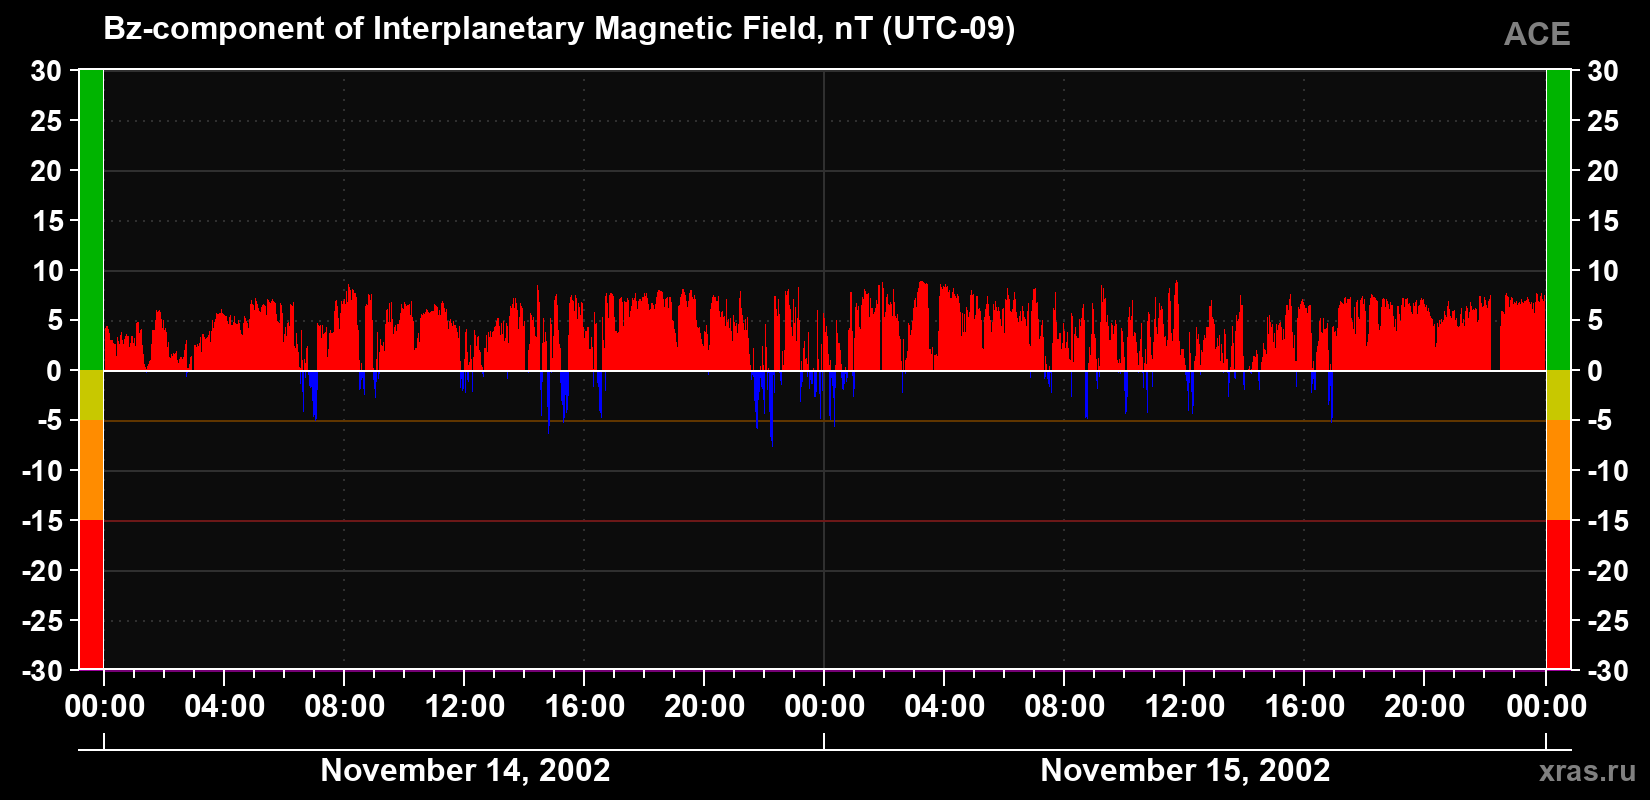
Task: Click the 20:00 time label for November 15
Action: click(x=1424, y=706)
